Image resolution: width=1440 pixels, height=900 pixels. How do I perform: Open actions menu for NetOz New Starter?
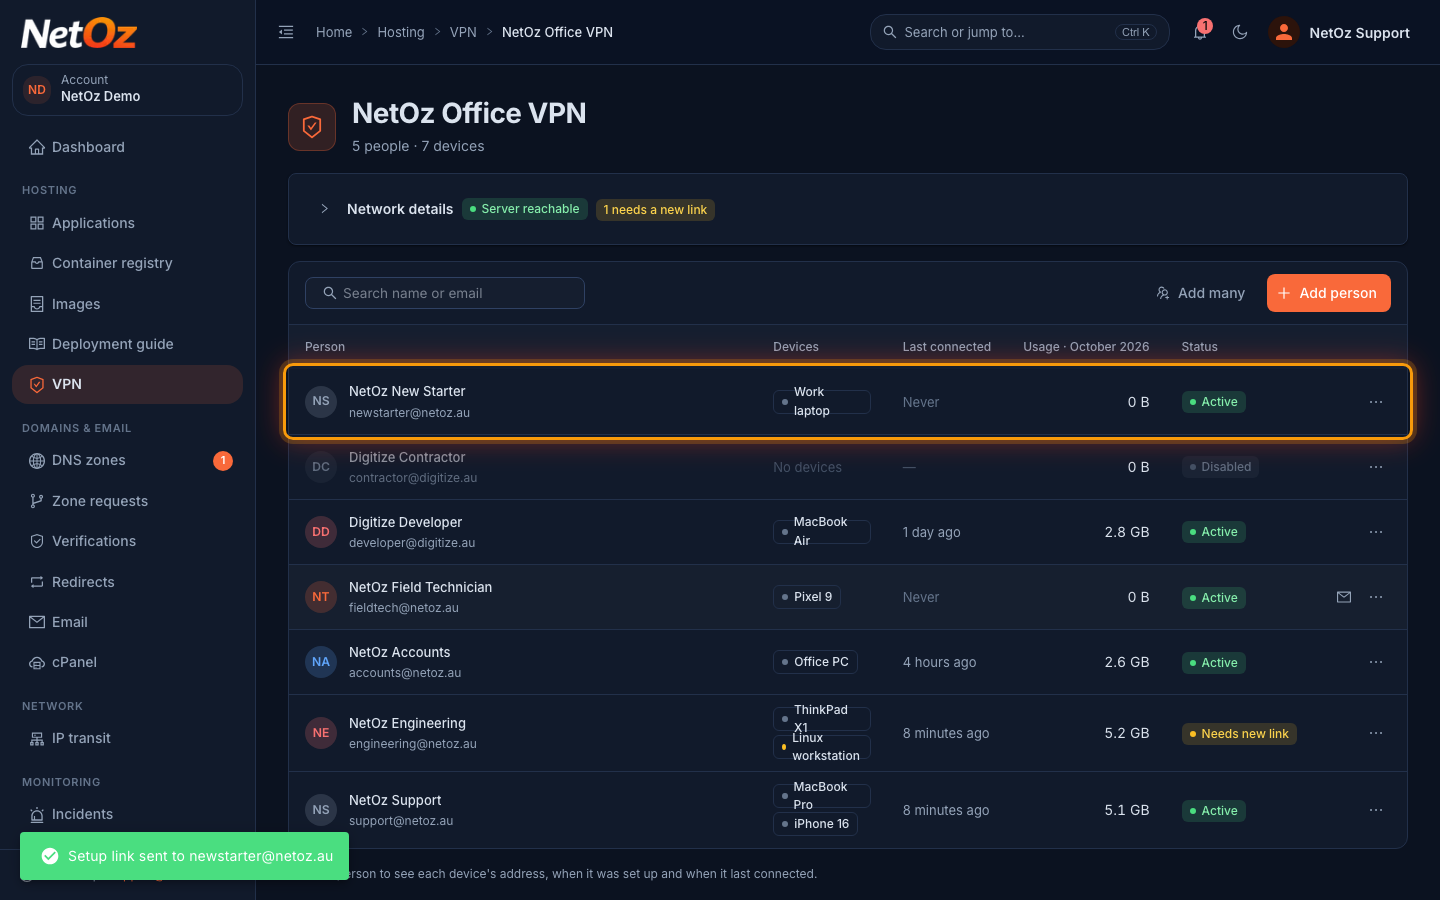[1376, 402]
